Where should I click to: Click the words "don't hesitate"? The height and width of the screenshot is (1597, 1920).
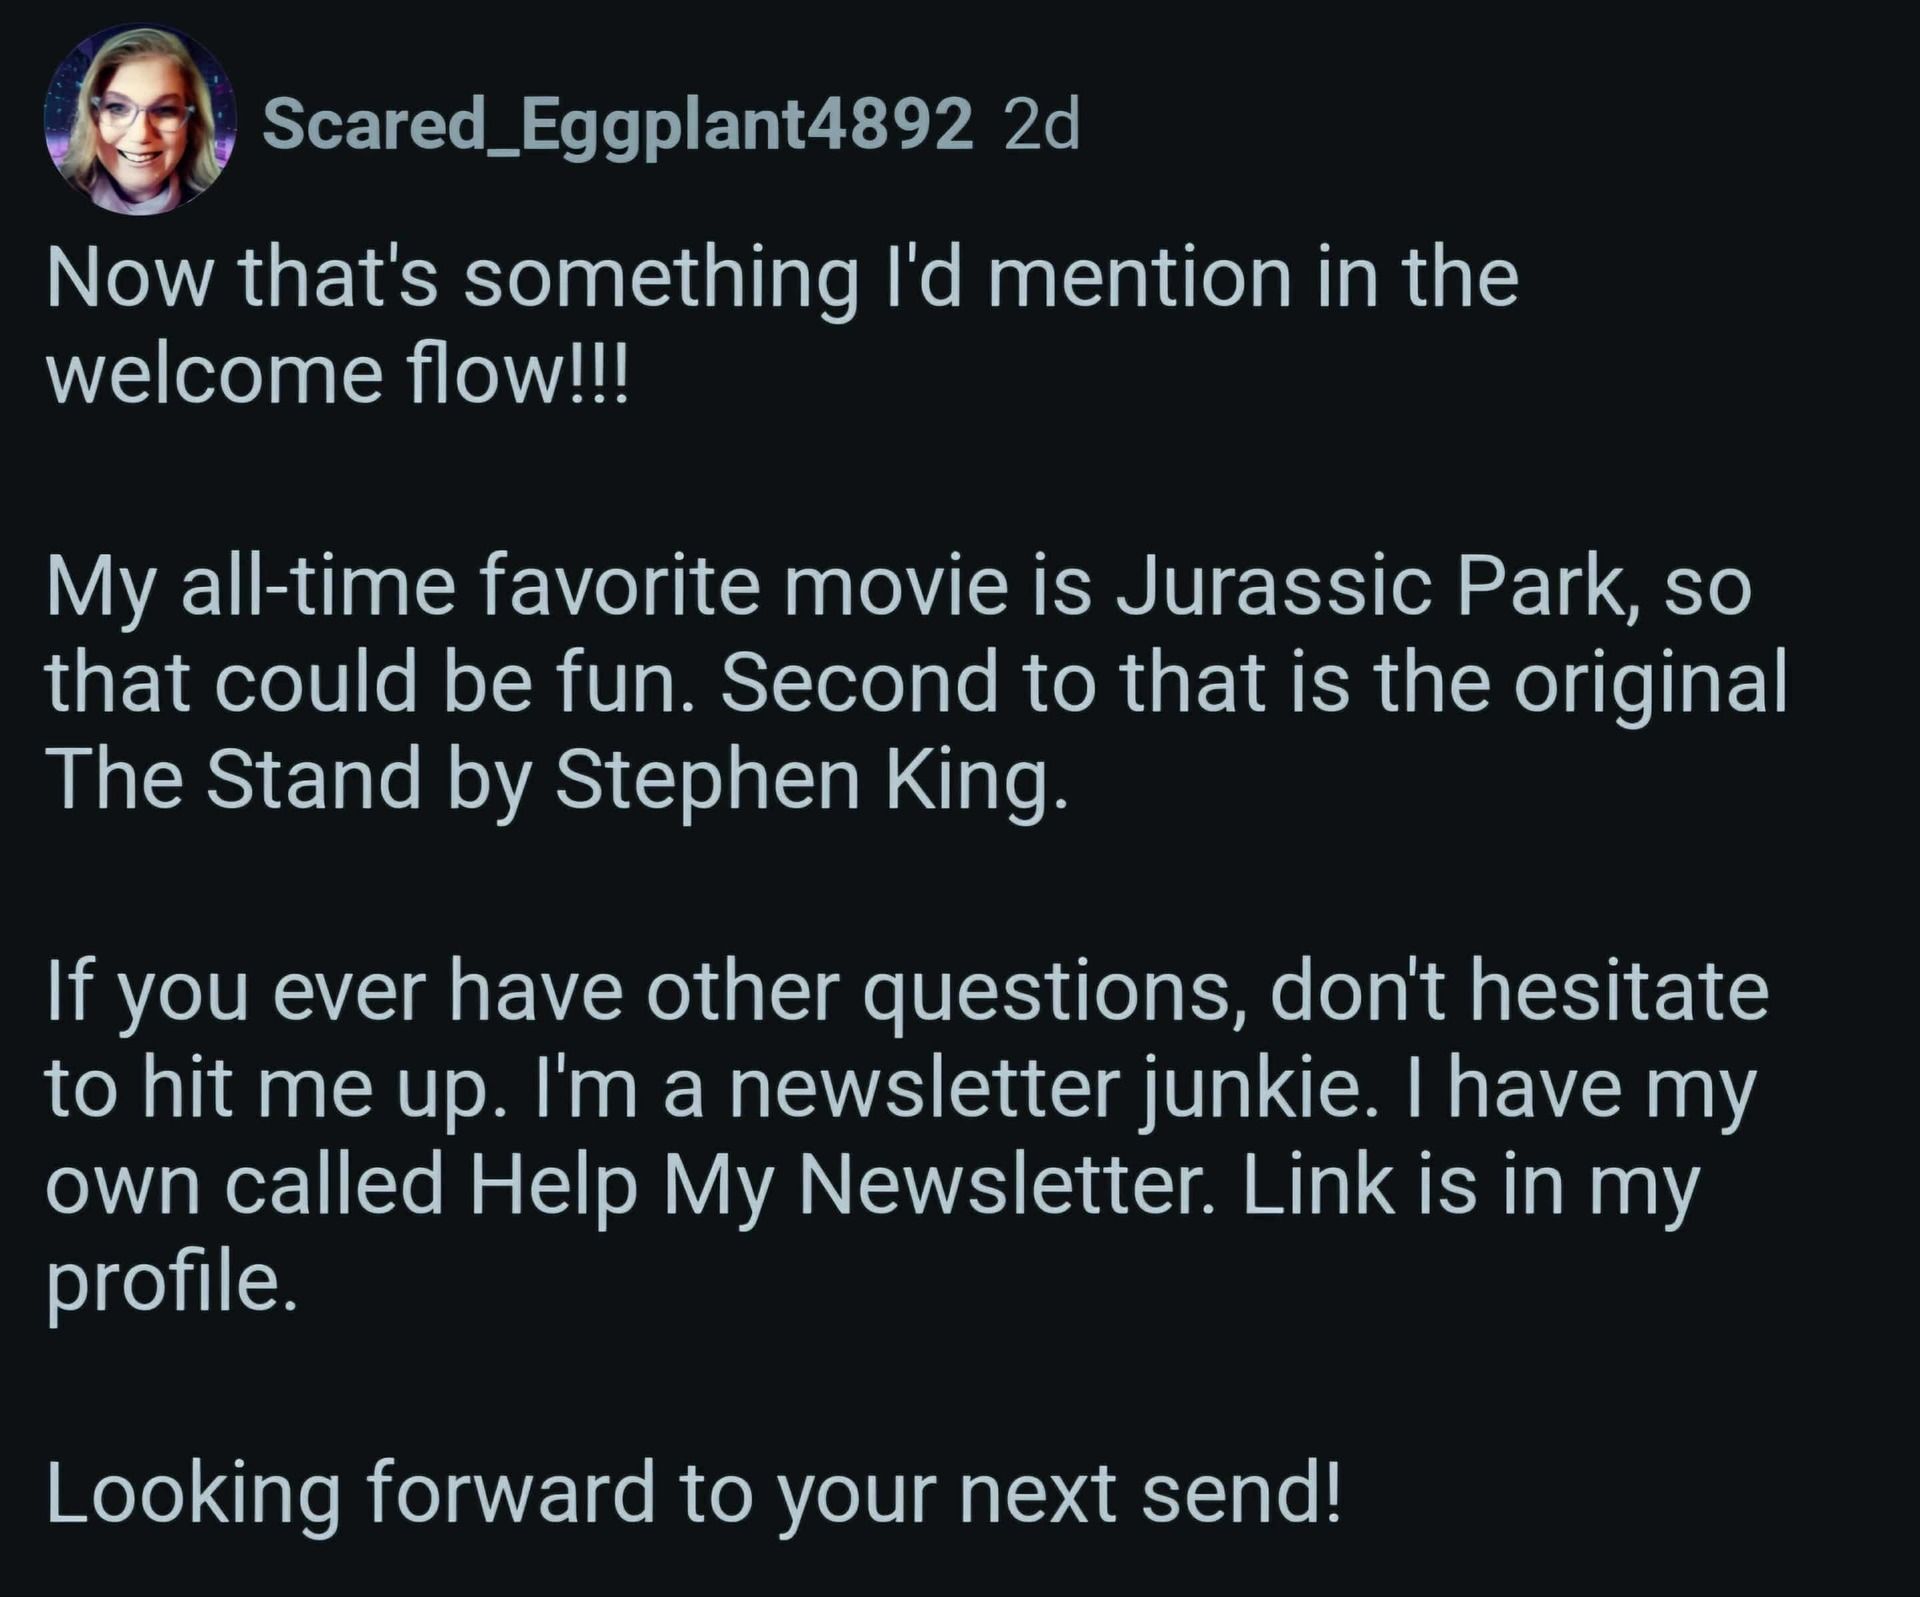[1519, 992]
